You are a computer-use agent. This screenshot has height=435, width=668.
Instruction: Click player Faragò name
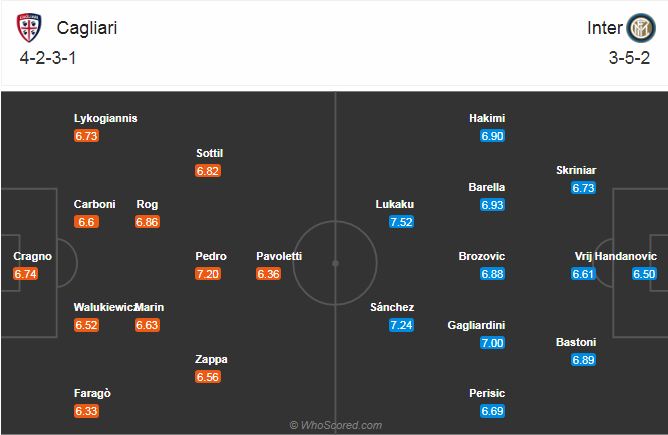pos(92,393)
